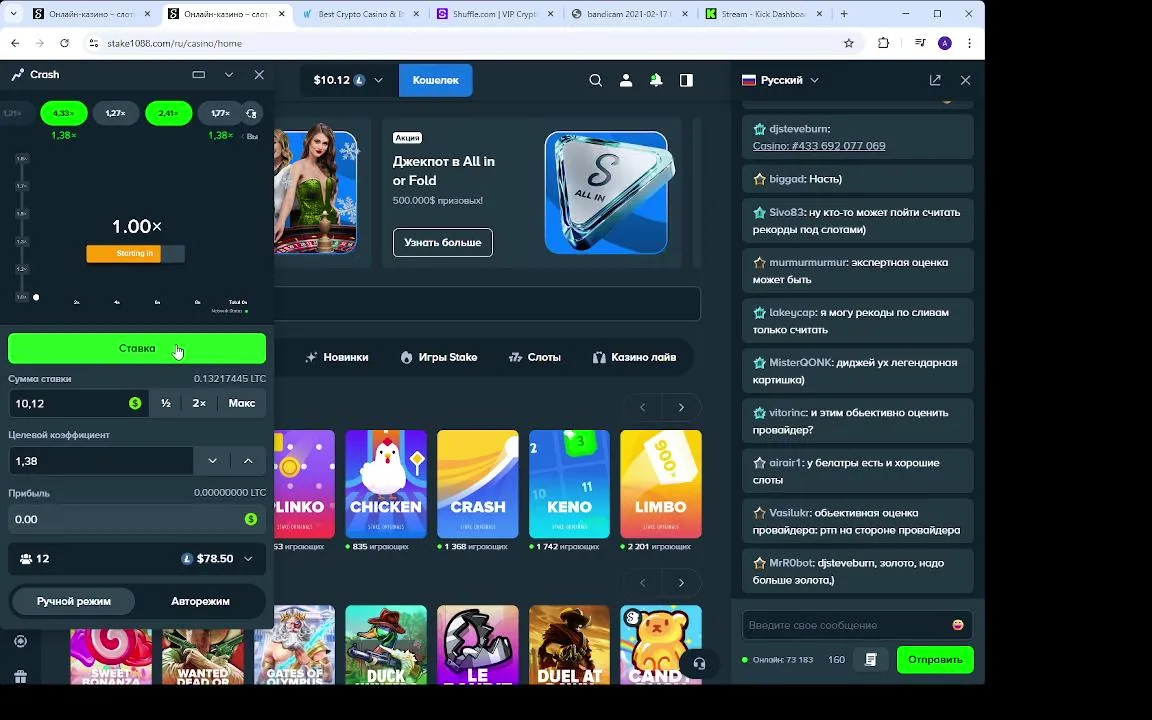
Task: Select the 1,27× previous round pill
Action: tap(115, 113)
